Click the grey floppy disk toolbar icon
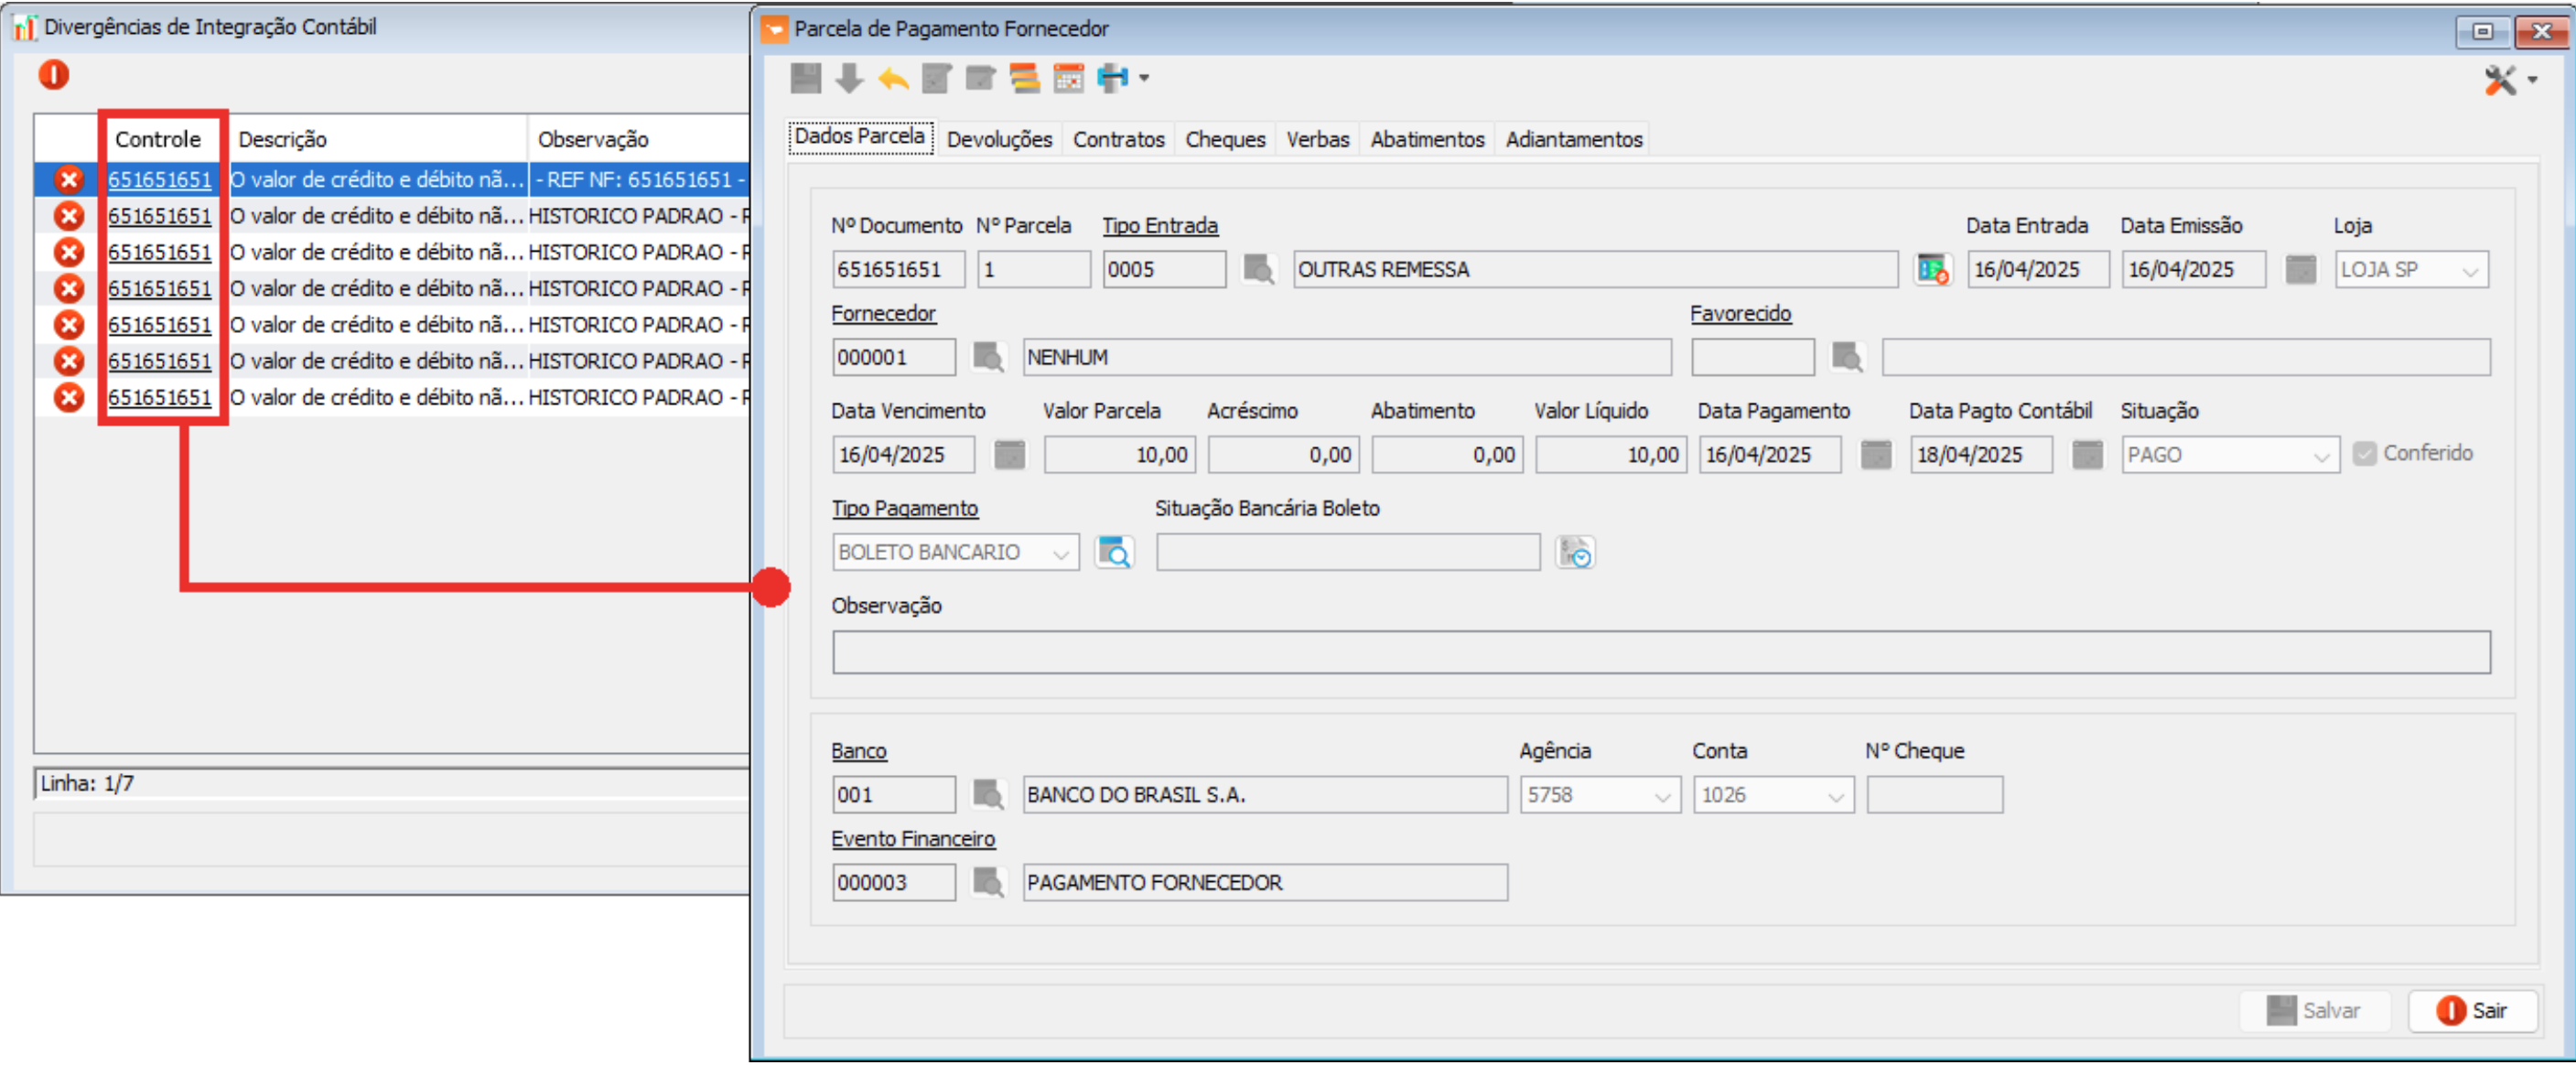 tap(805, 78)
